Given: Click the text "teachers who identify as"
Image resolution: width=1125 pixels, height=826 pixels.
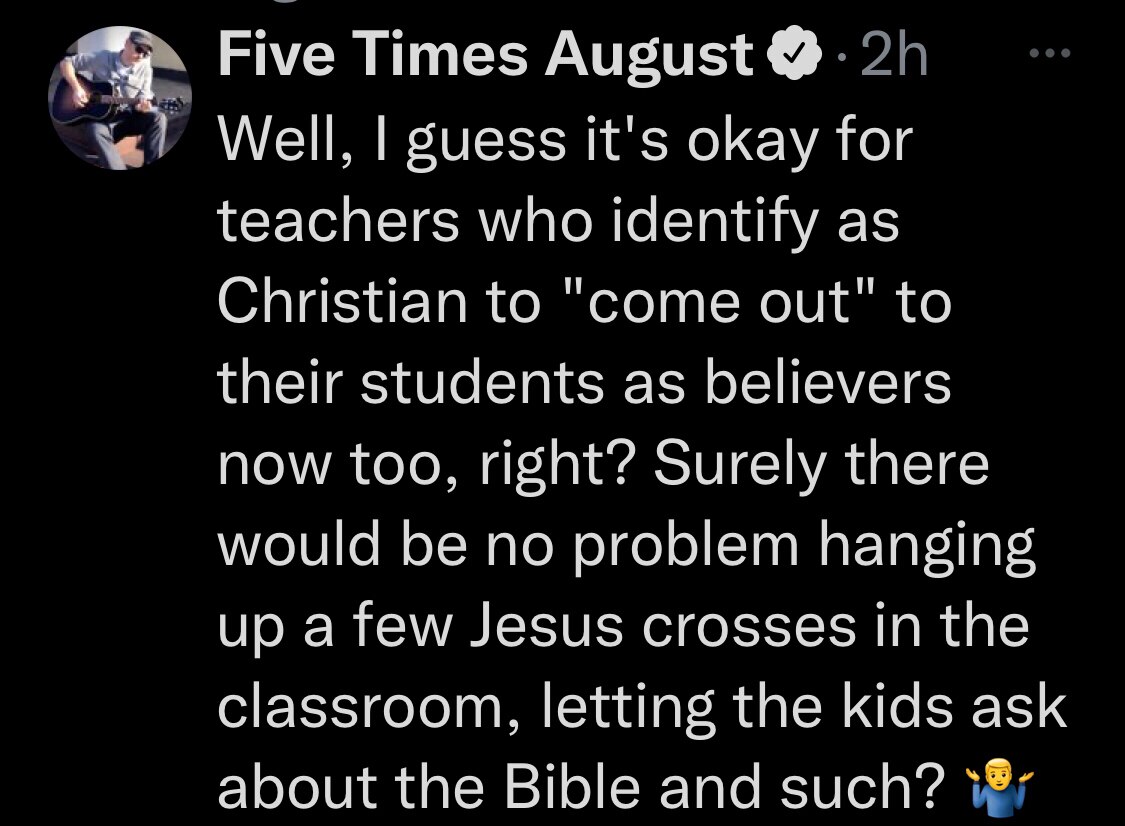Looking at the screenshot, I should [558, 222].
